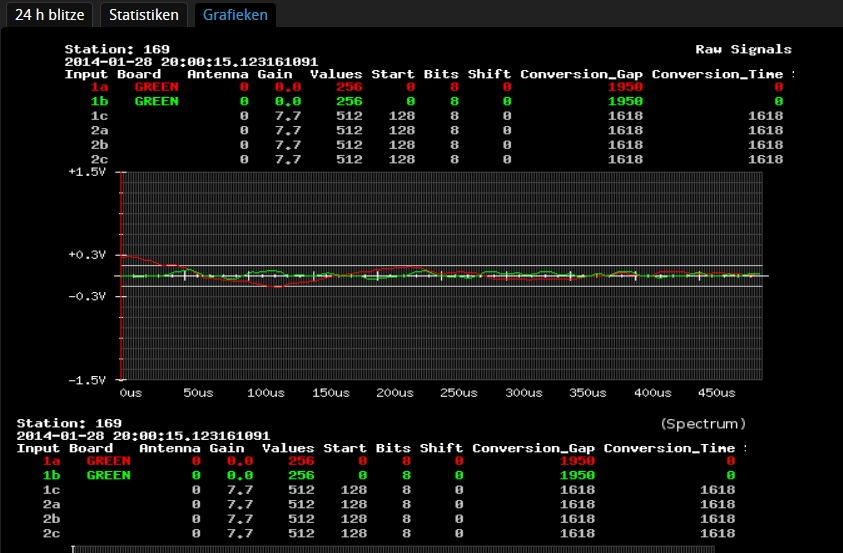Screen dimensions: 843x553
Task: Click the red trace dip near 100us
Action: coord(275,287)
